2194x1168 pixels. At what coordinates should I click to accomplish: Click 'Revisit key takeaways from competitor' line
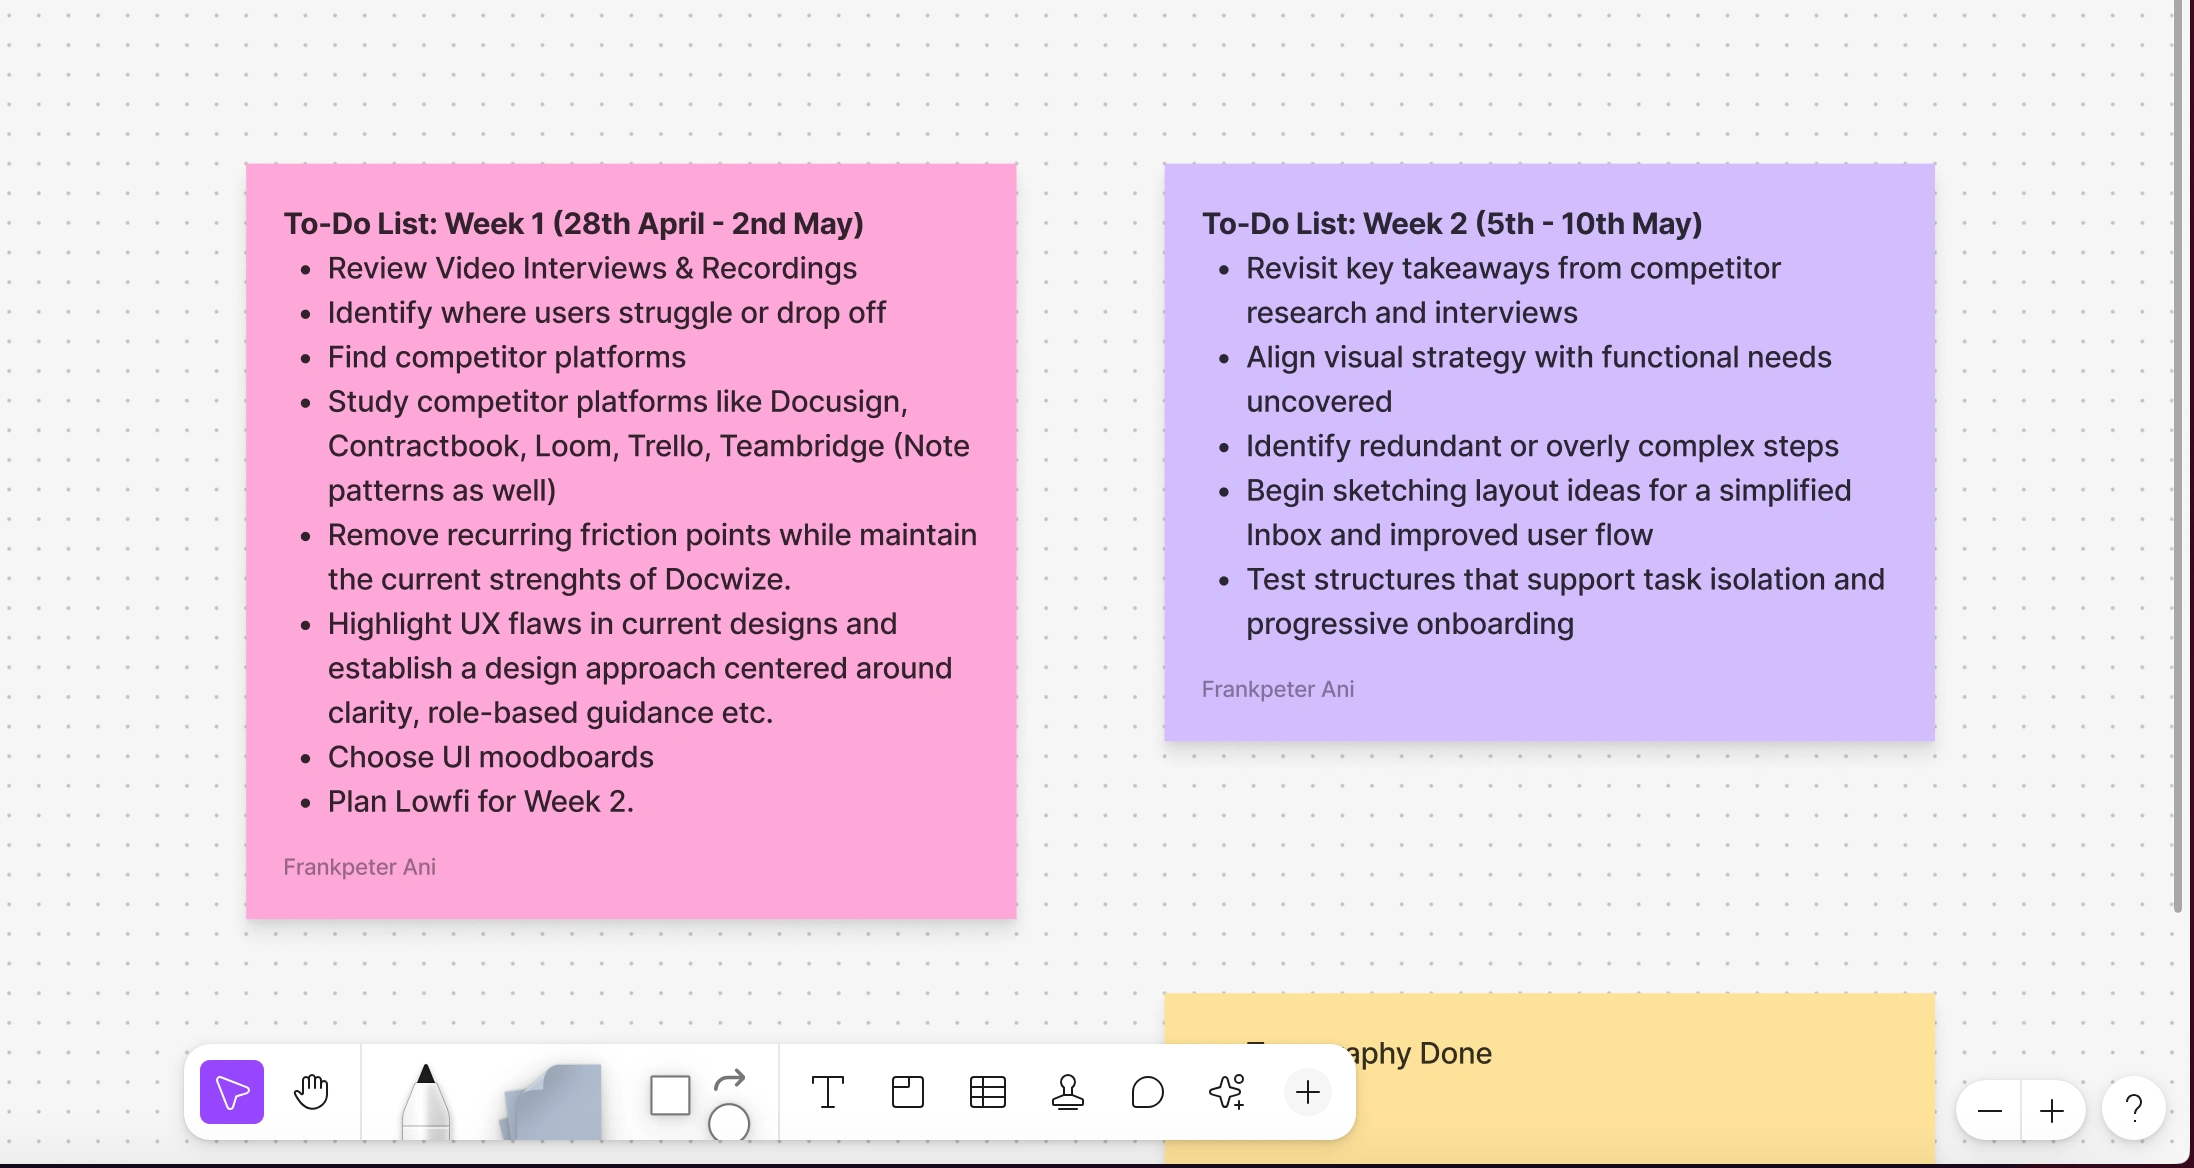(x=1513, y=268)
